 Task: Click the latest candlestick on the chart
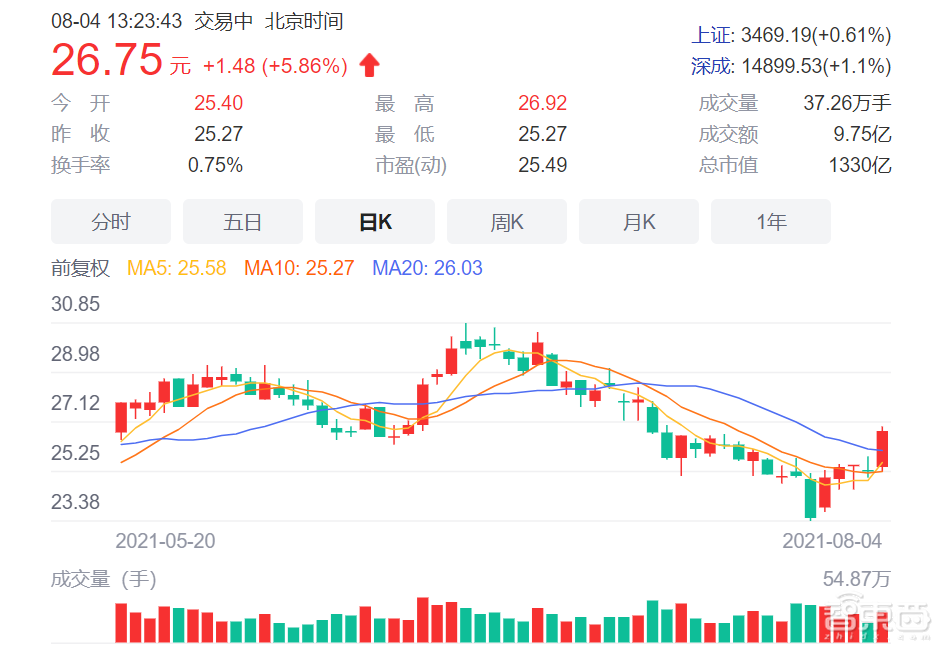click(884, 448)
